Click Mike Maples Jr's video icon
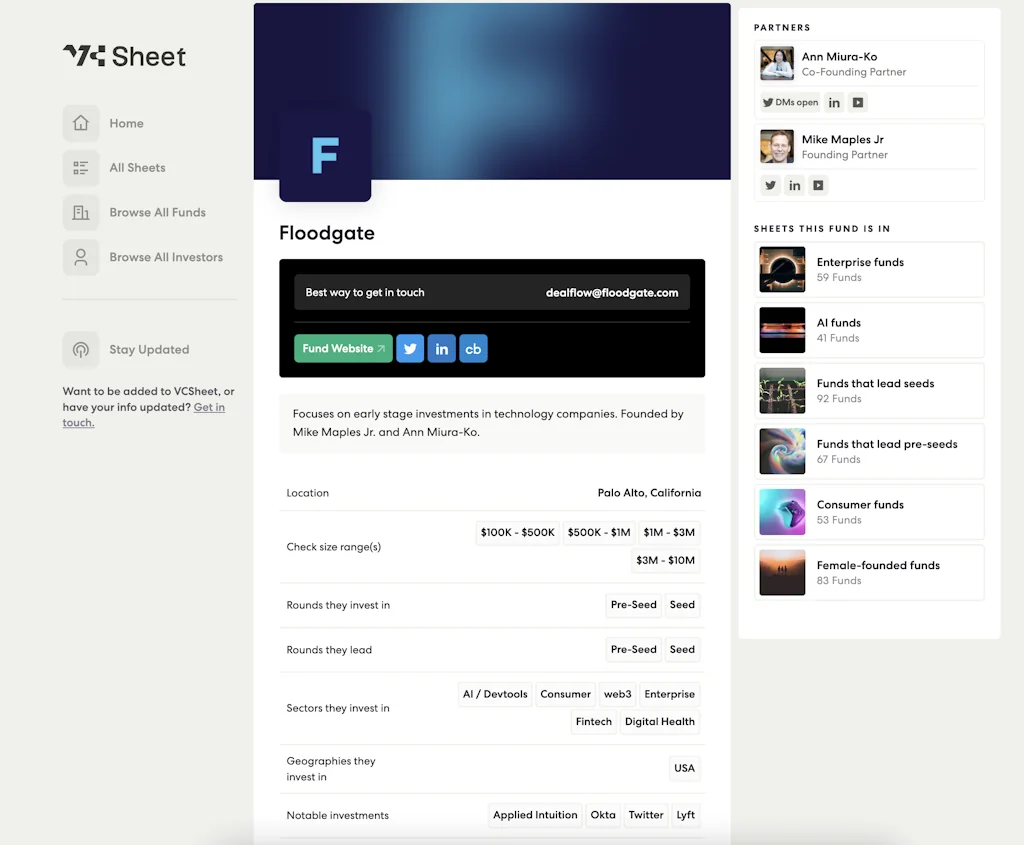 coord(818,185)
